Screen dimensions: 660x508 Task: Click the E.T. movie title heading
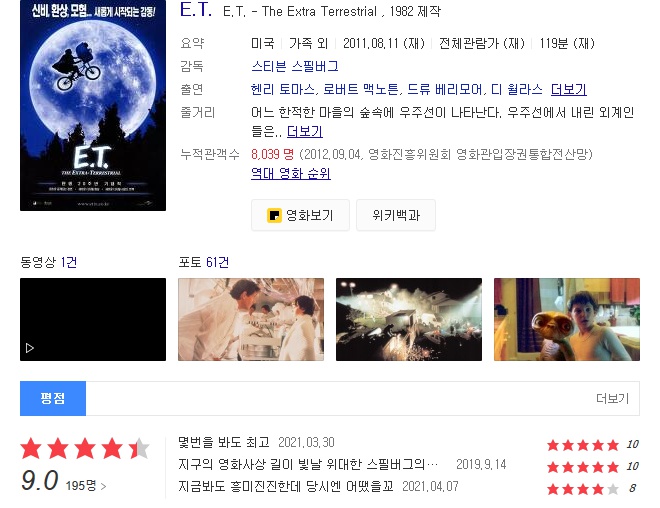click(x=196, y=9)
